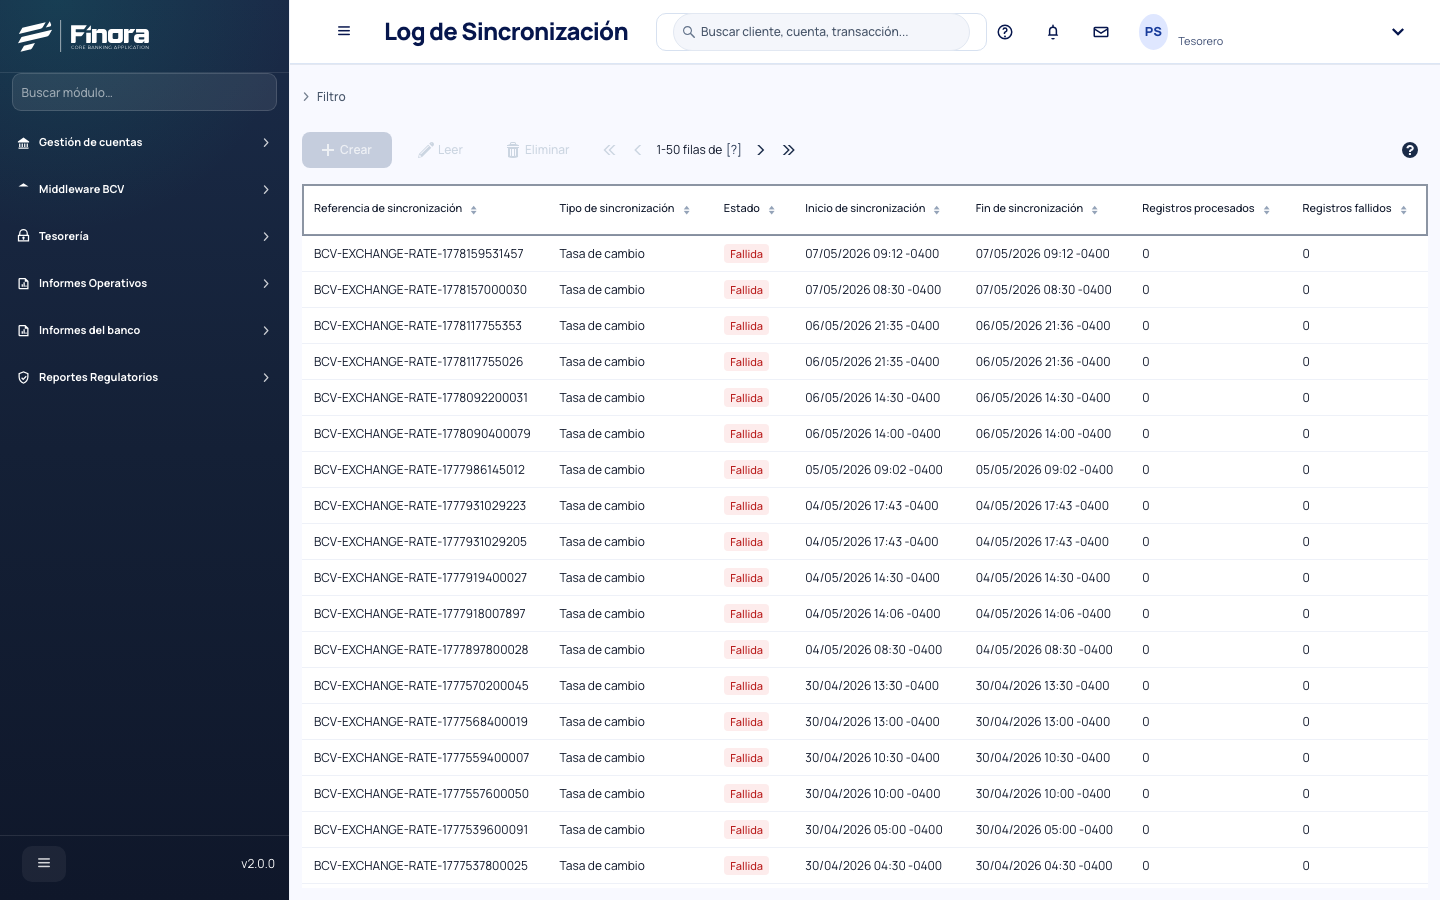
Task: Click the v2.0.0 version label
Action: [258, 864]
